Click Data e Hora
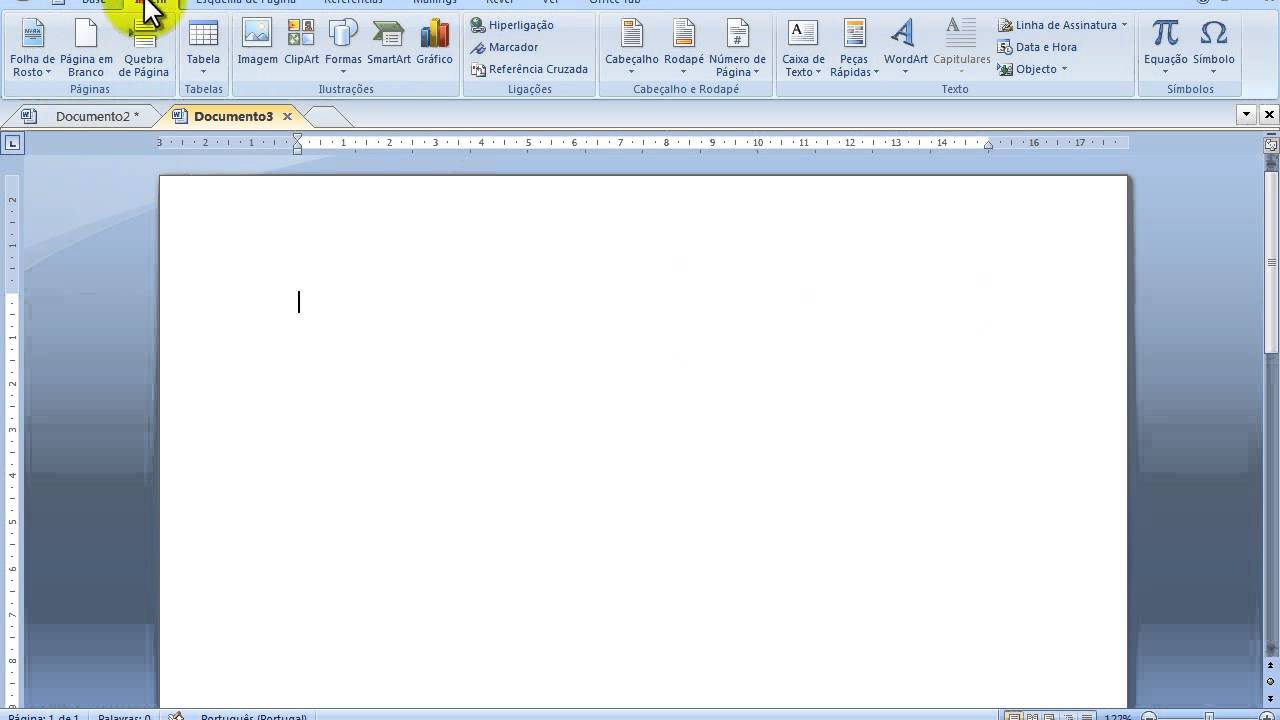1280x720 pixels. [1037, 47]
